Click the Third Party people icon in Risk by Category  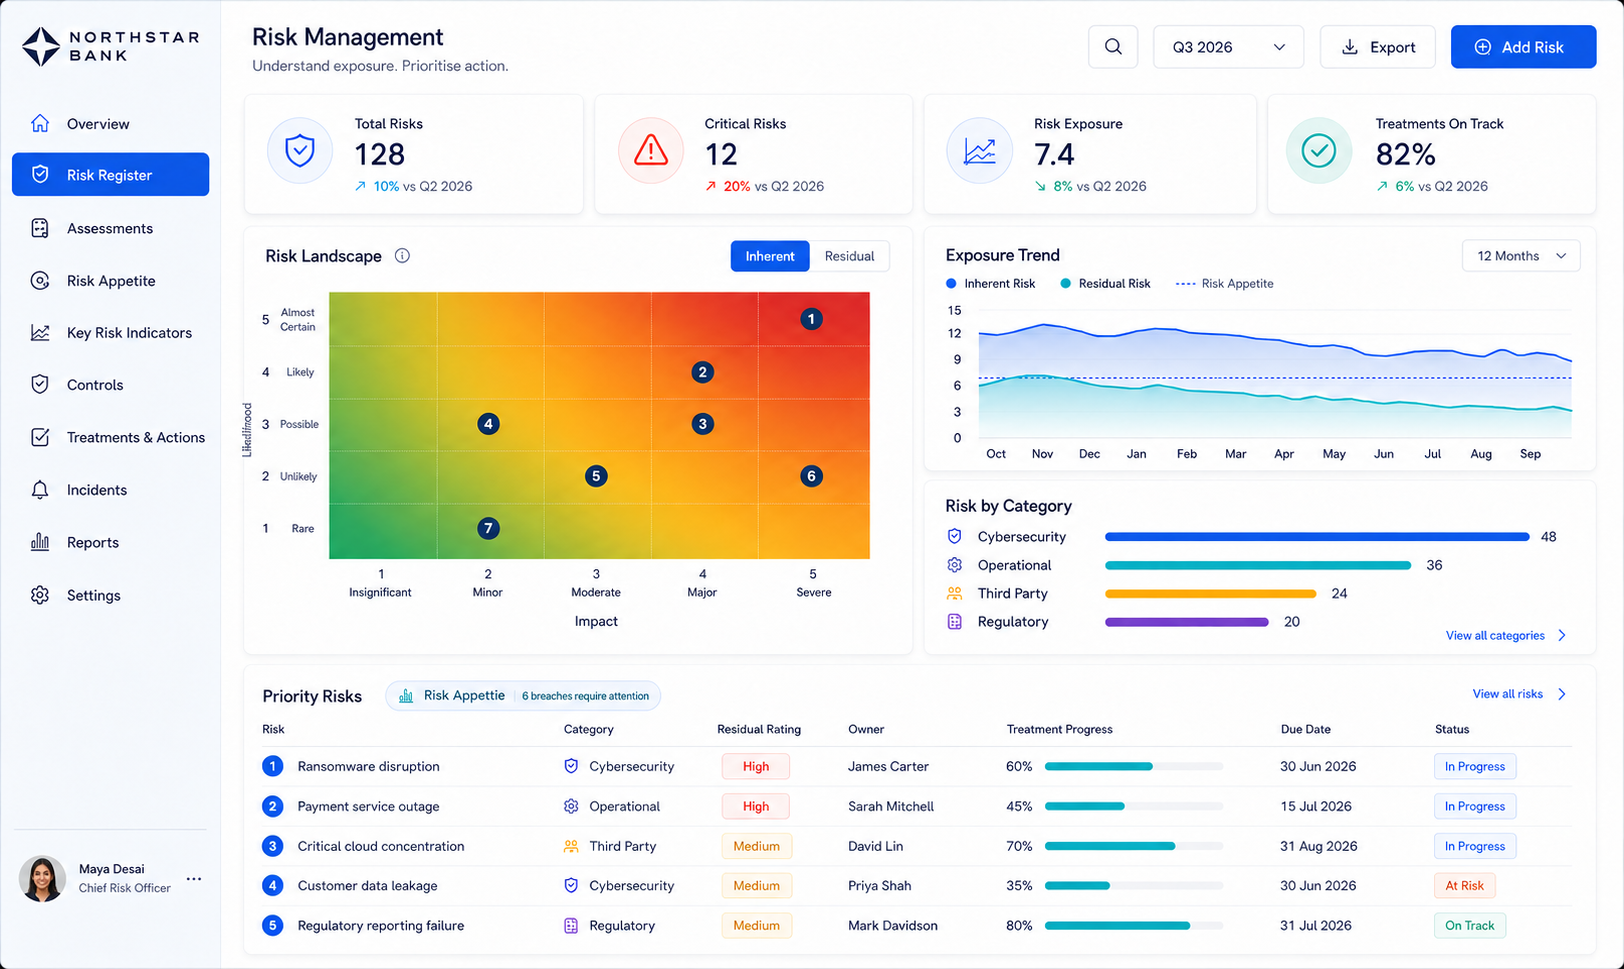coord(954,594)
